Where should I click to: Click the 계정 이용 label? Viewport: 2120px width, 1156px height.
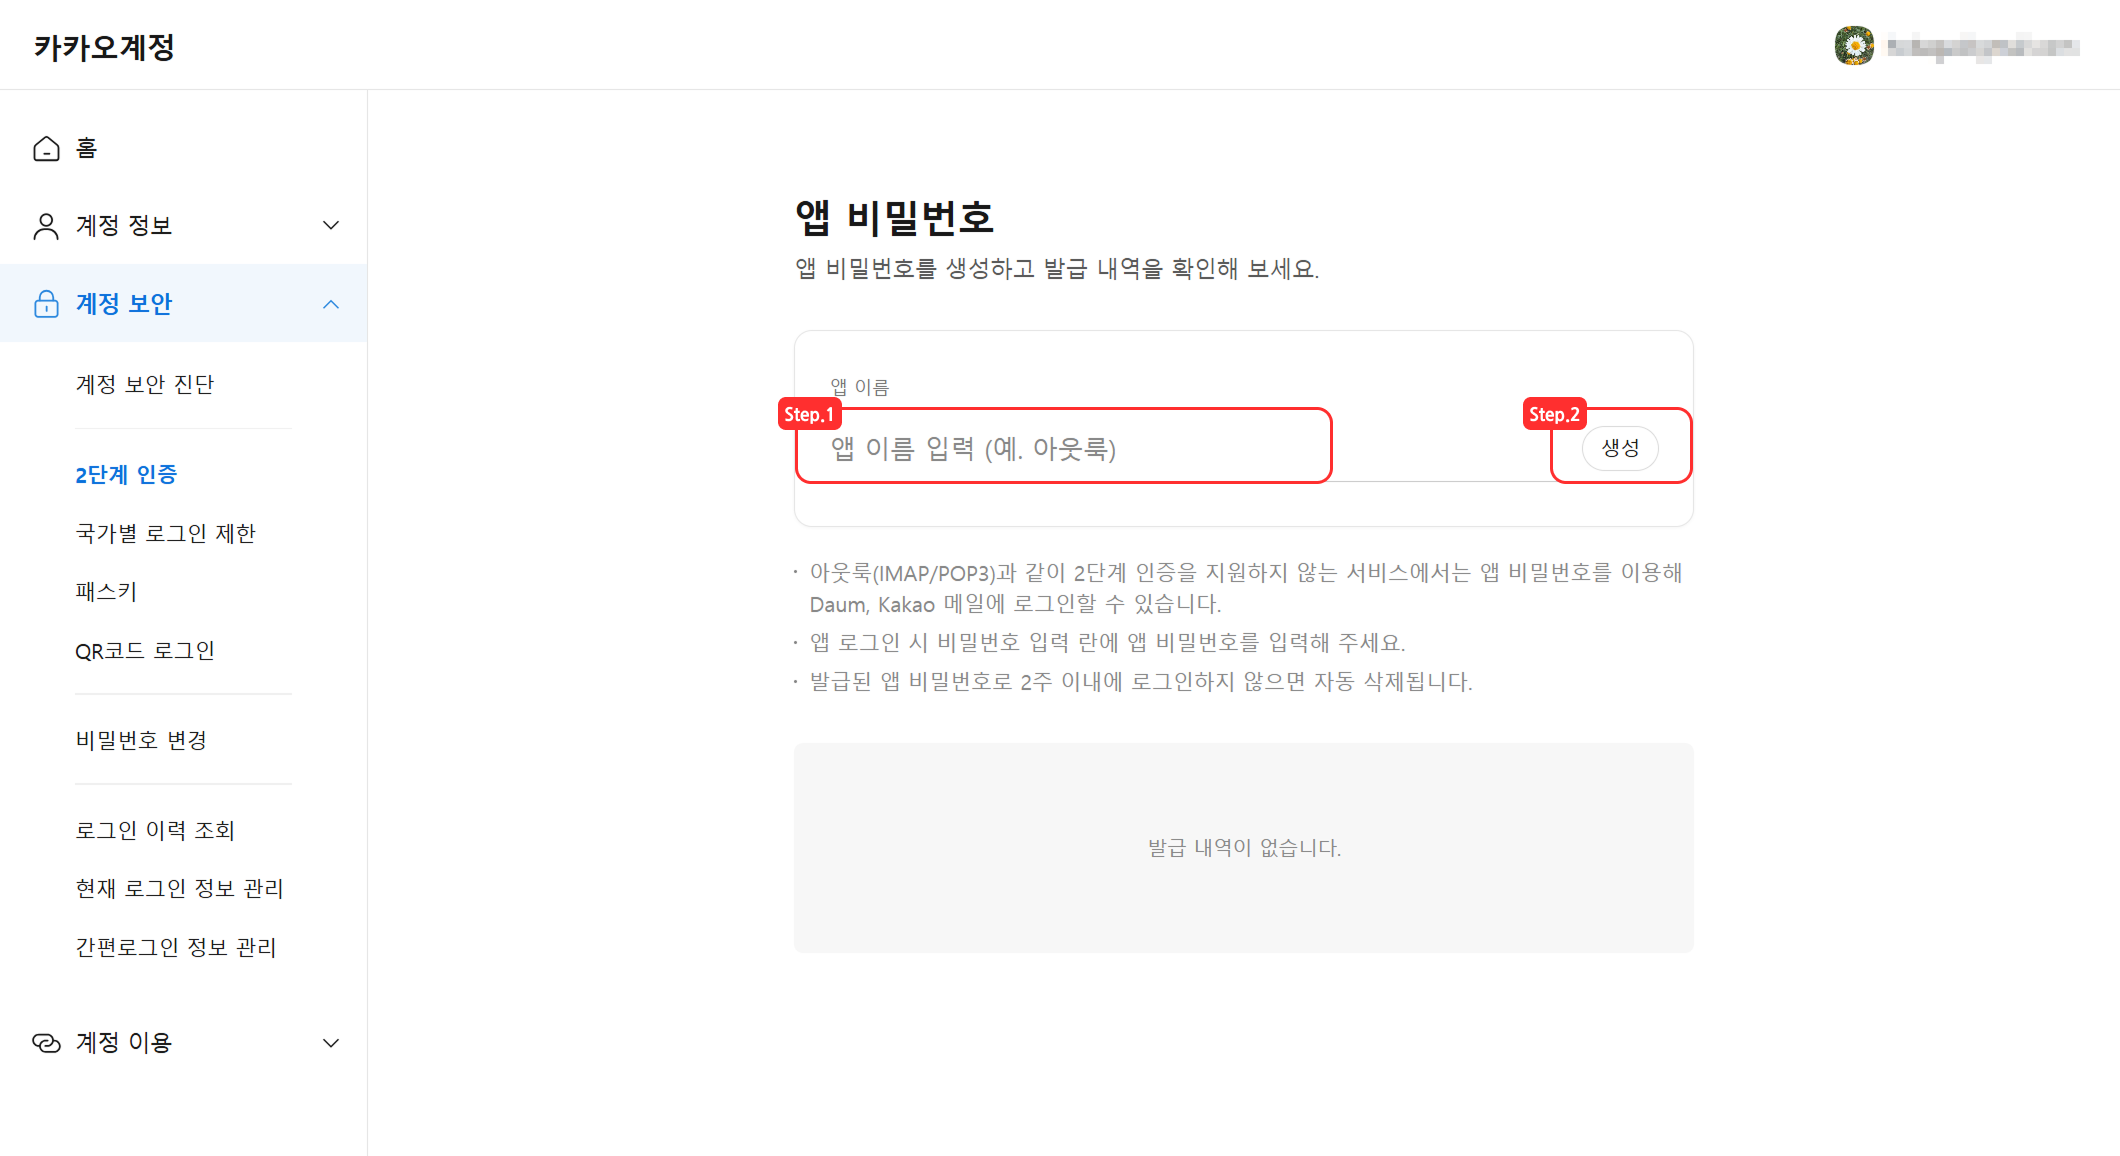pos(124,1043)
